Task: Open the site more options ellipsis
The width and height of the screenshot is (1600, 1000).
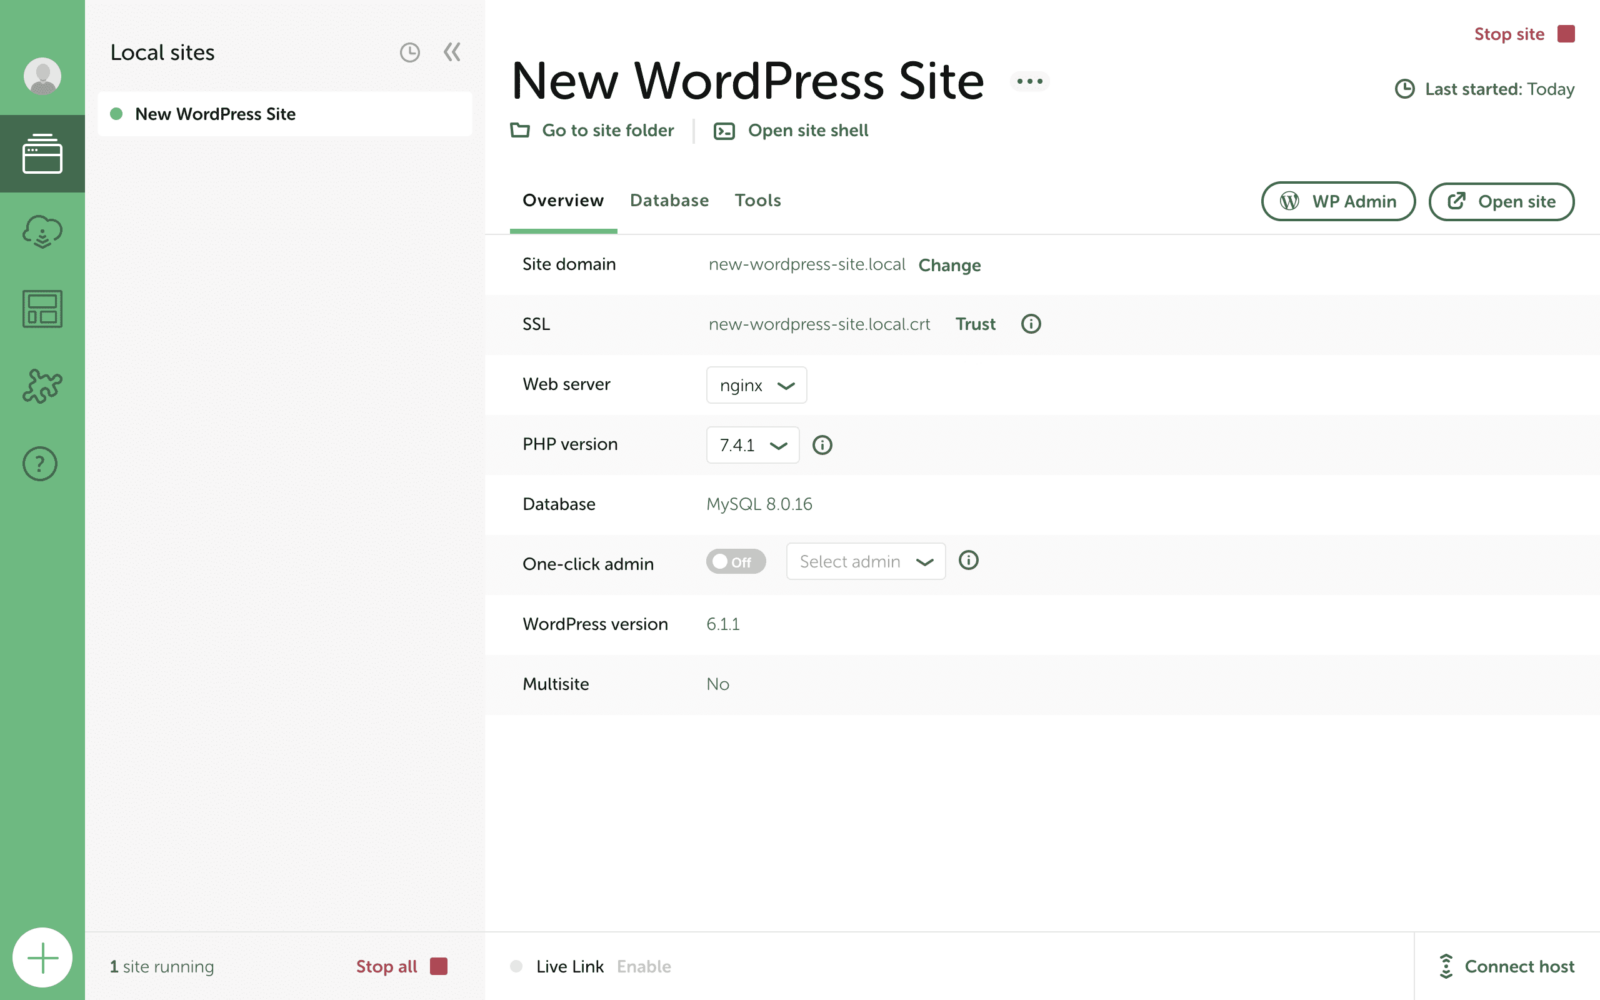Action: [1030, 81]
